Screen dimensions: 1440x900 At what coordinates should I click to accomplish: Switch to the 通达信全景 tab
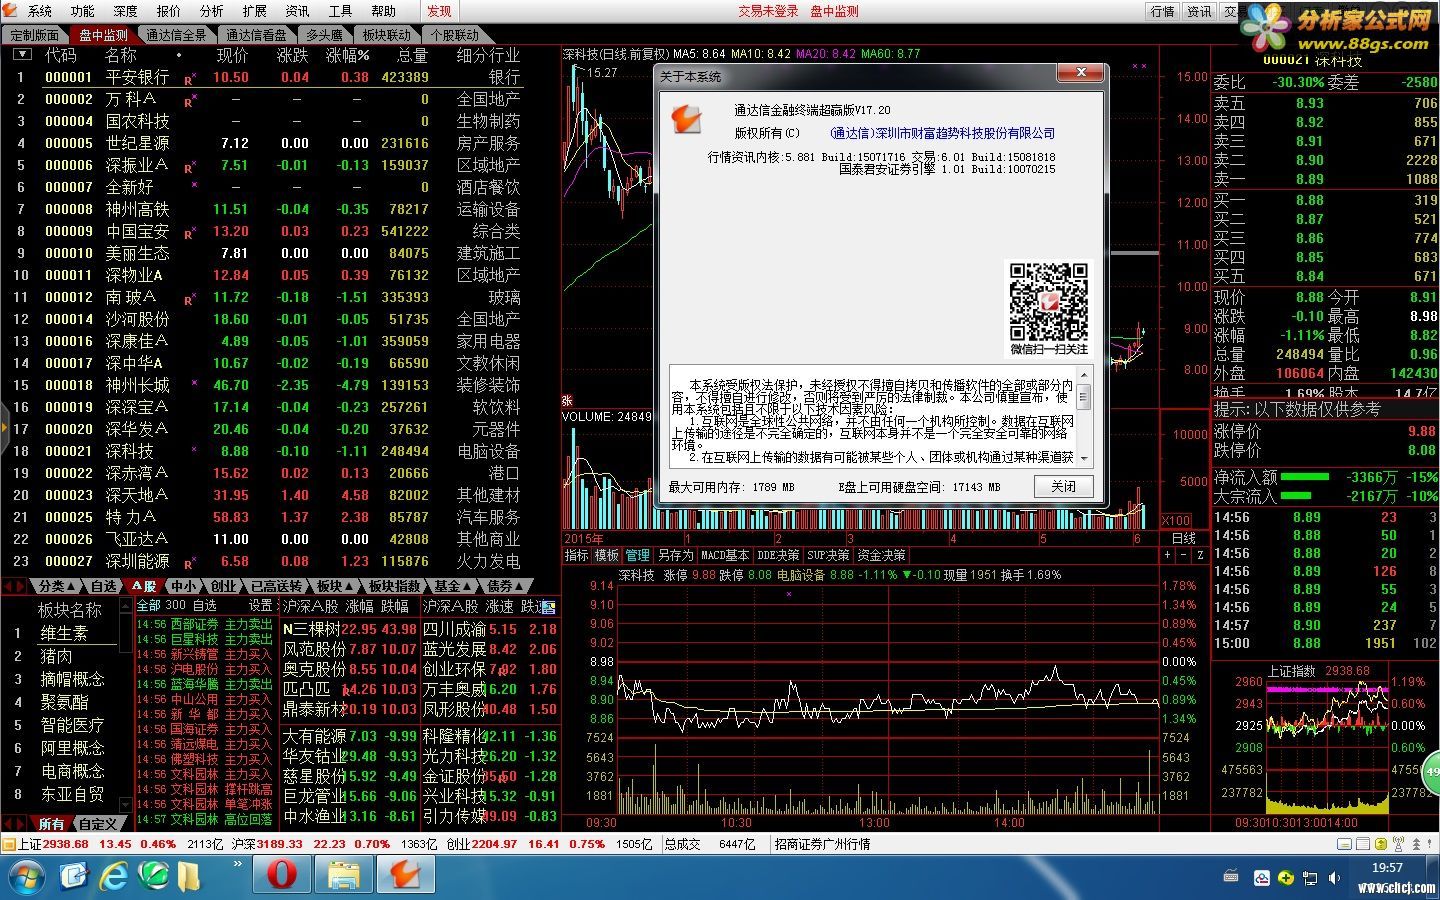click(x=176, y=35)
